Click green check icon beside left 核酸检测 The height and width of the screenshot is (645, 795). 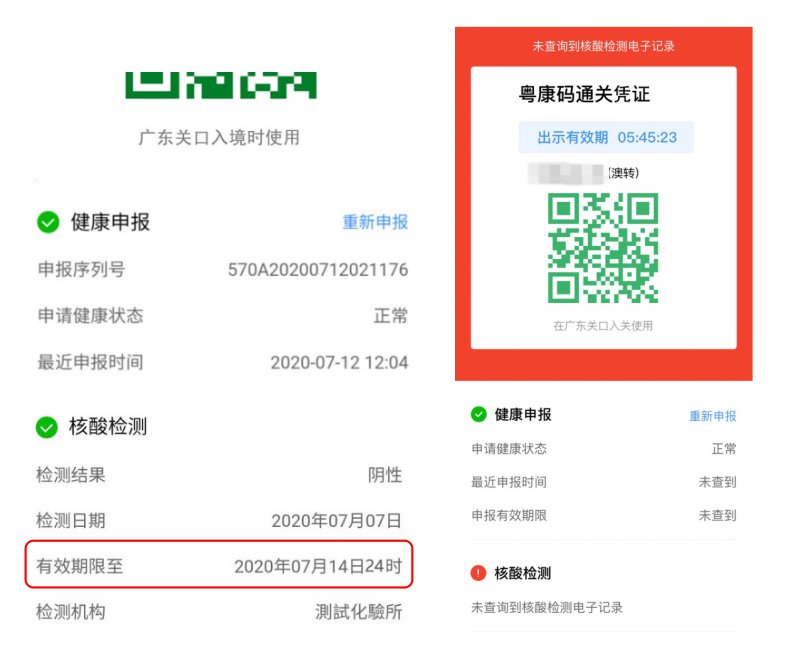point(47,427)
